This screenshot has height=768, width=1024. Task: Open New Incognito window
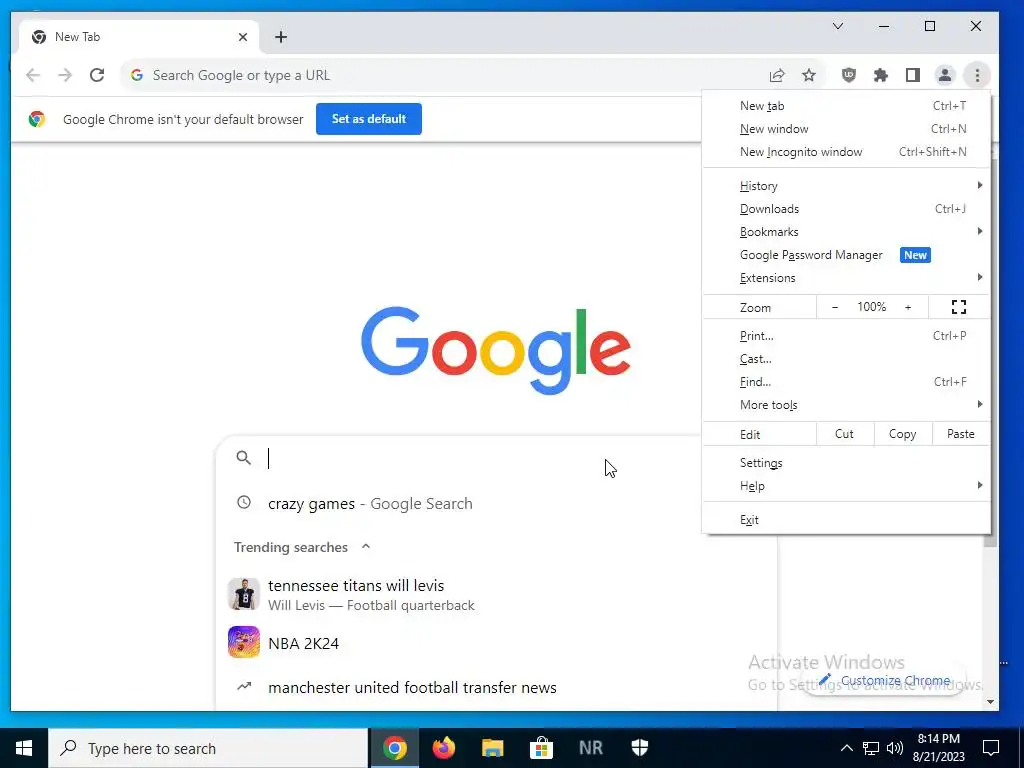coord(846,152)
